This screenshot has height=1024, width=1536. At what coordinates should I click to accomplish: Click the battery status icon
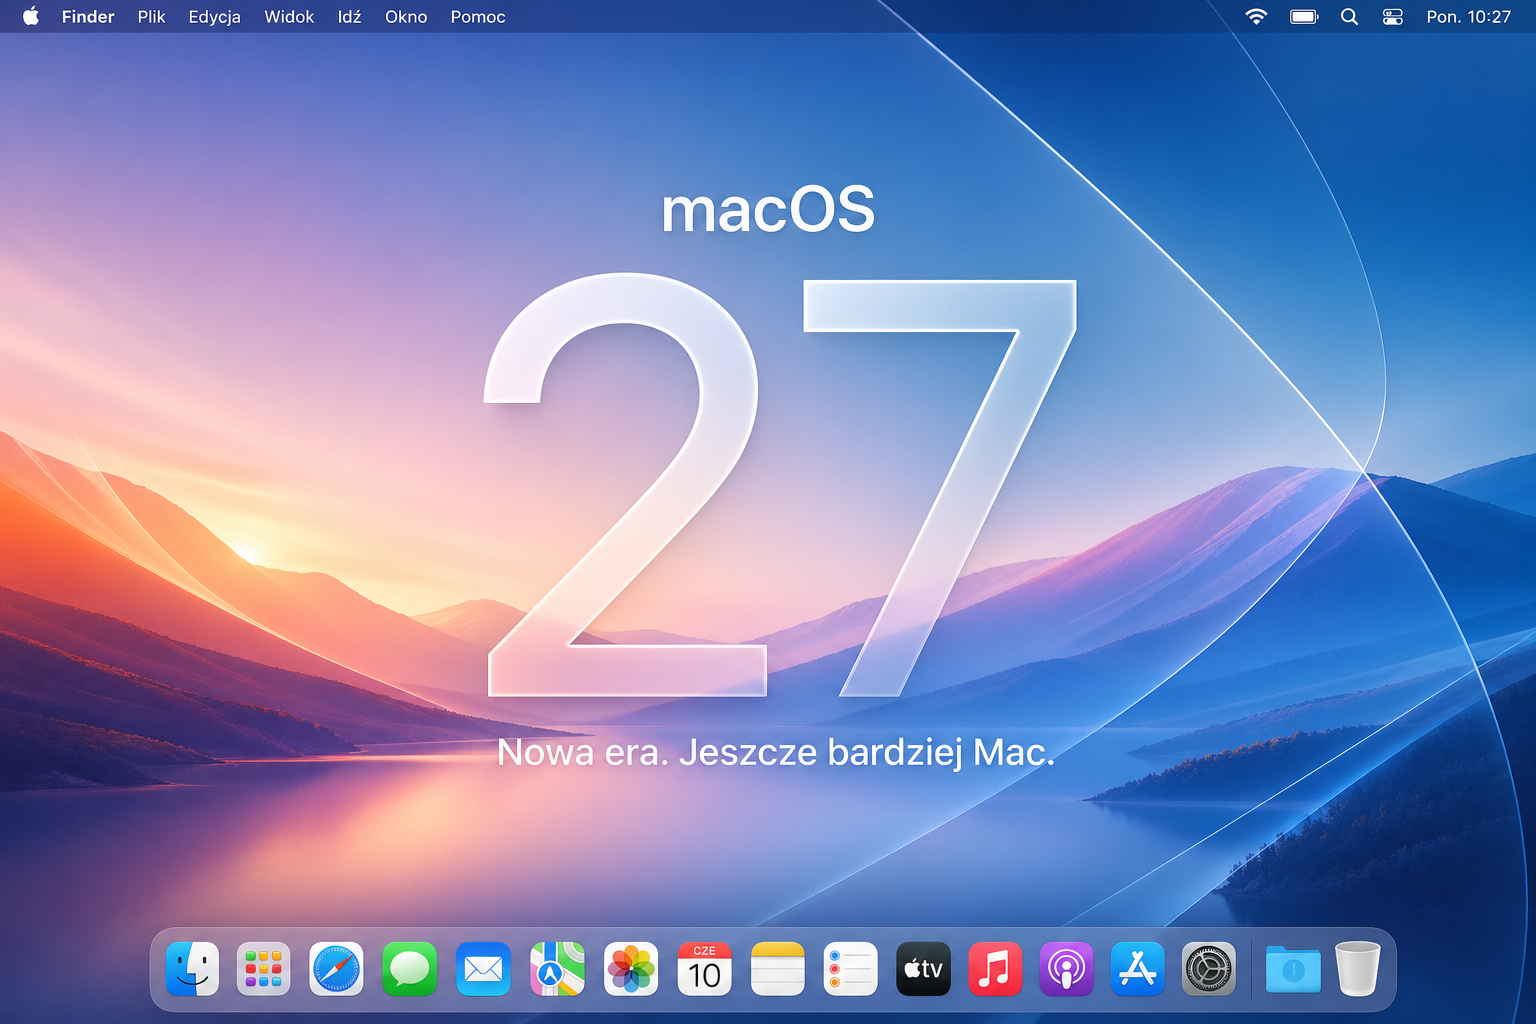point(1304,16)
